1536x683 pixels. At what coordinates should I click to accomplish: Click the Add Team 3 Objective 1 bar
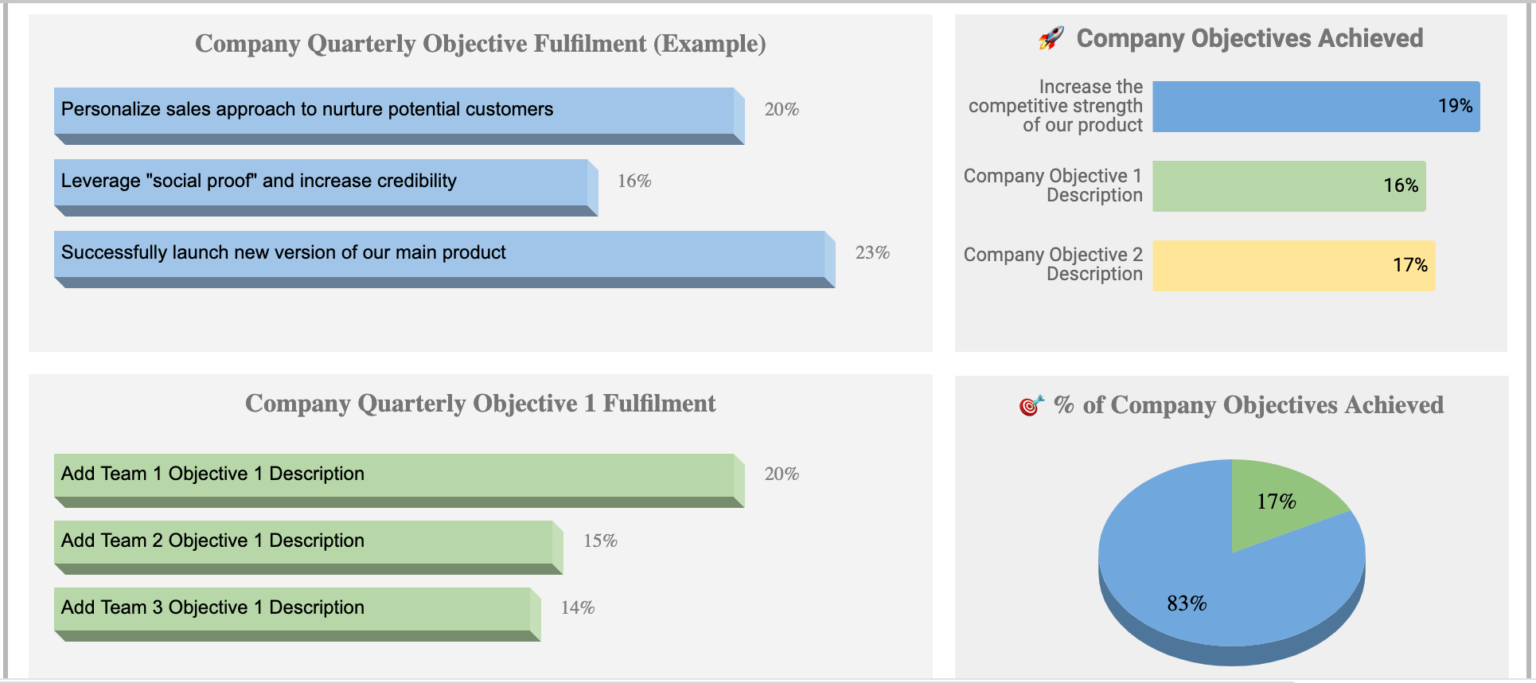(x=295, y=608)
